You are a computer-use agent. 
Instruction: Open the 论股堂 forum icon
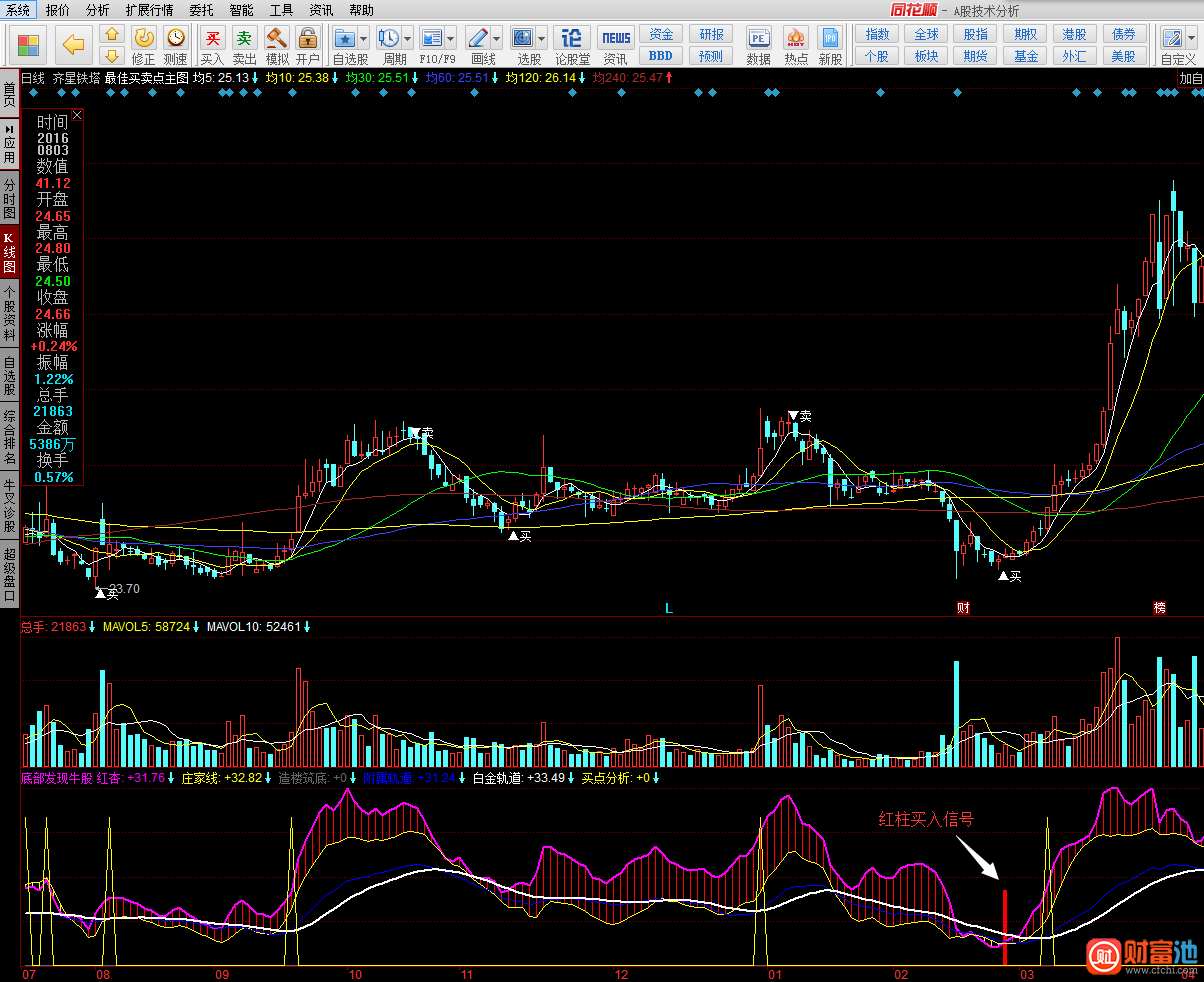[571, 39]
